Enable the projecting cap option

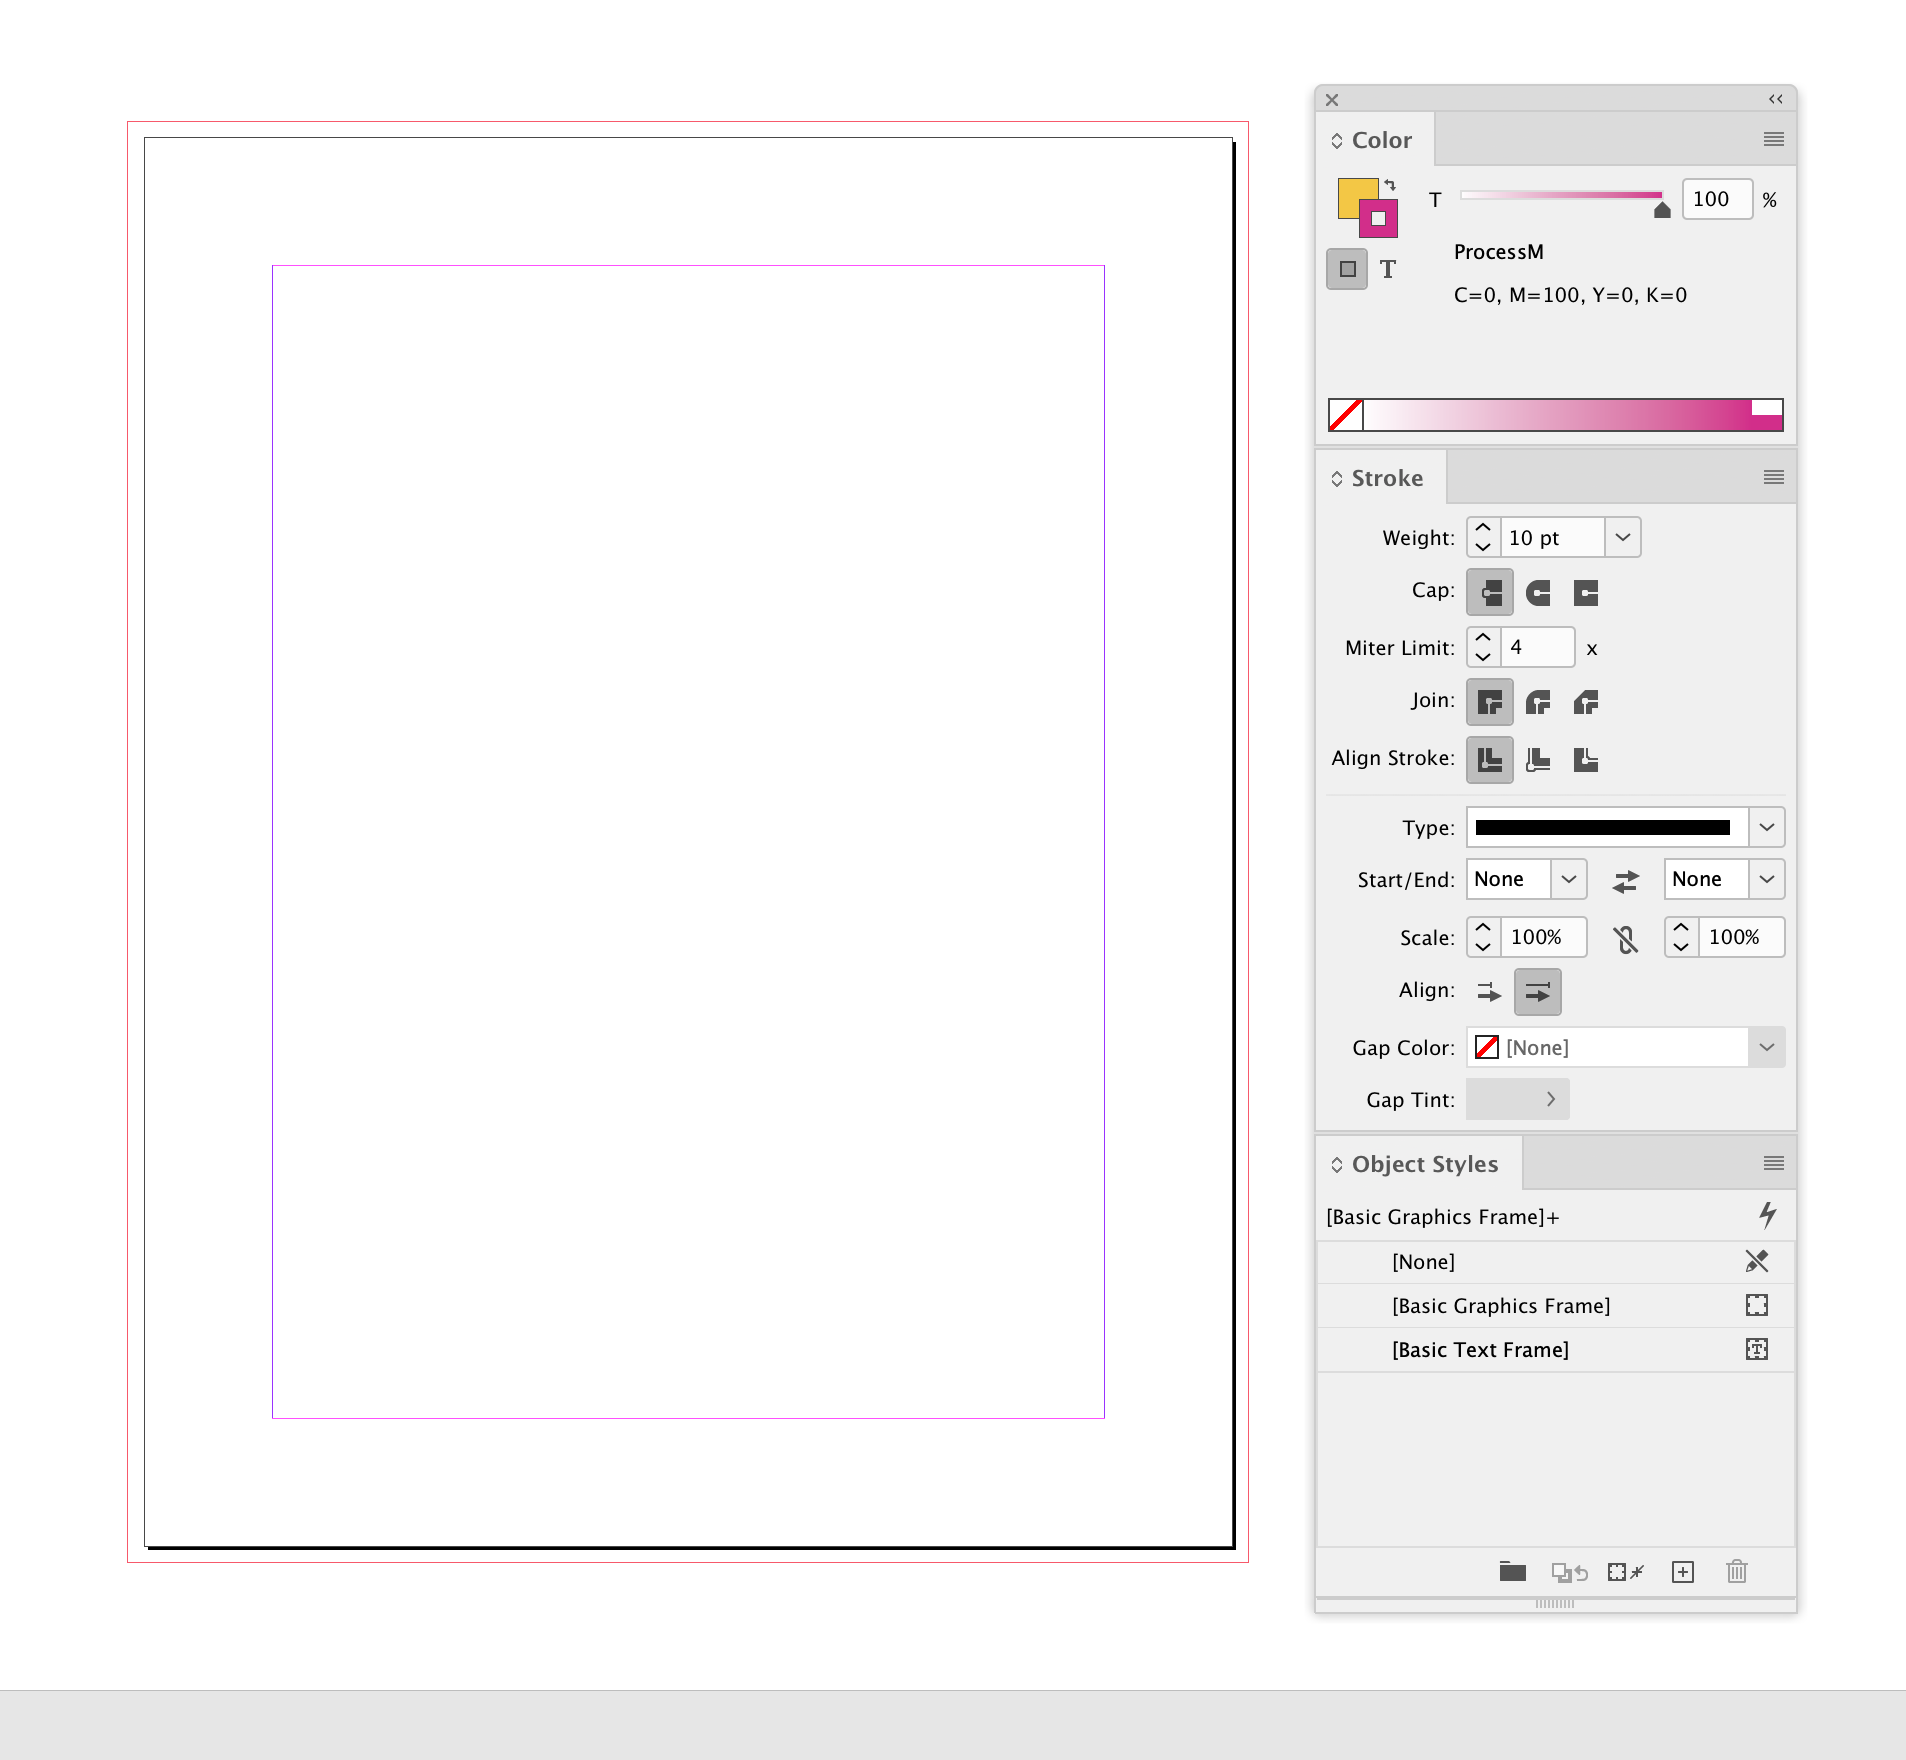1587,592
